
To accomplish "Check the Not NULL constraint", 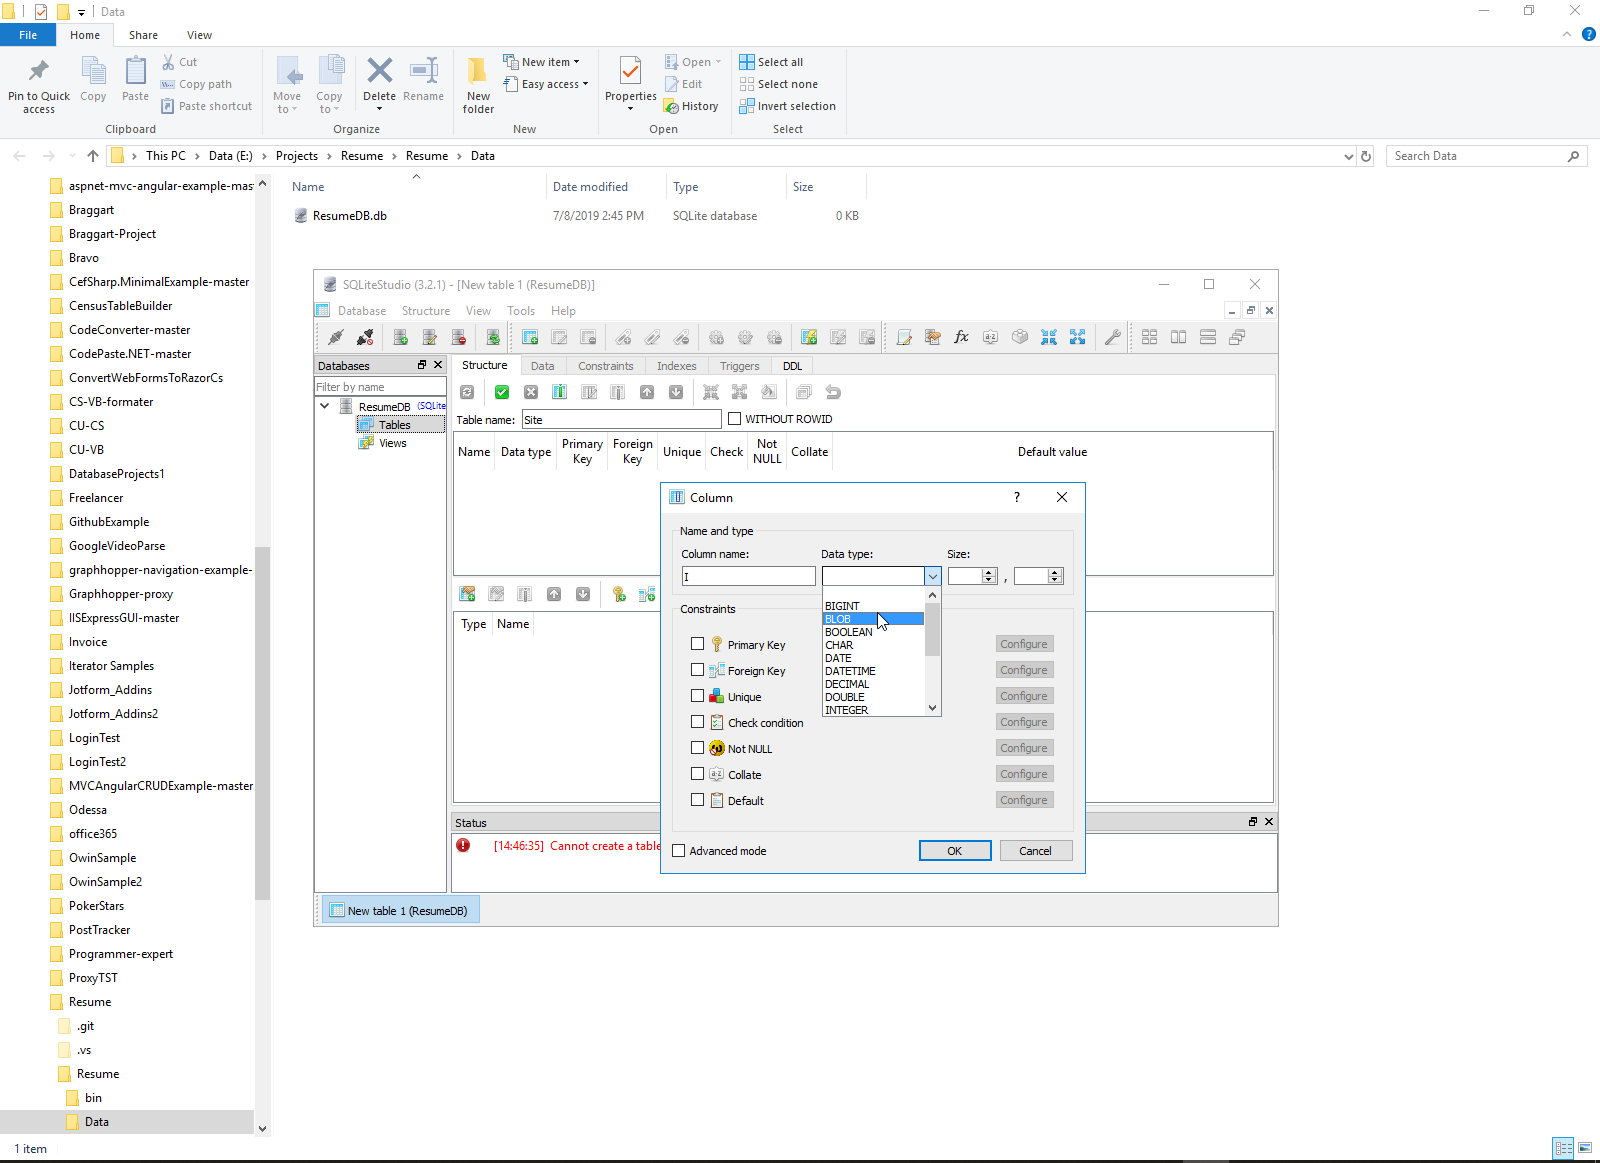I will click(x=698, y=749).
